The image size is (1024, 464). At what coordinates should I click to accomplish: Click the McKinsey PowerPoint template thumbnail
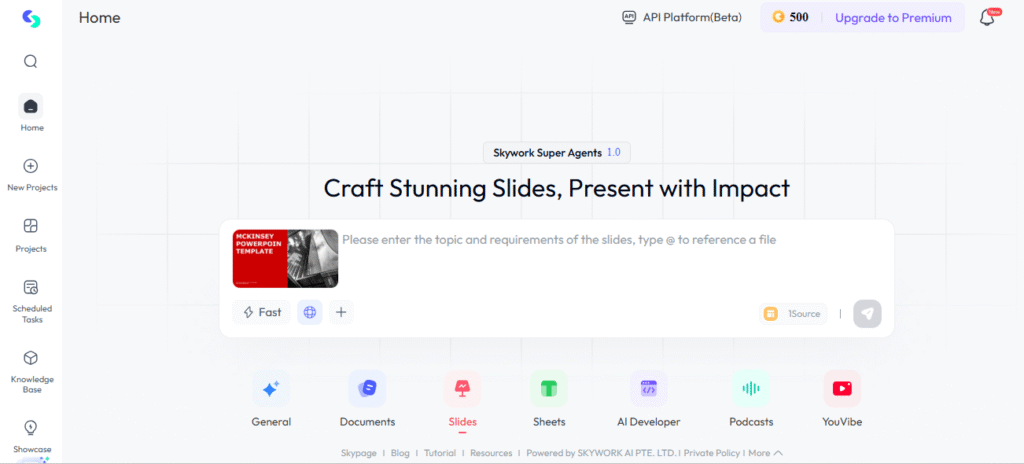pos(285,258)
